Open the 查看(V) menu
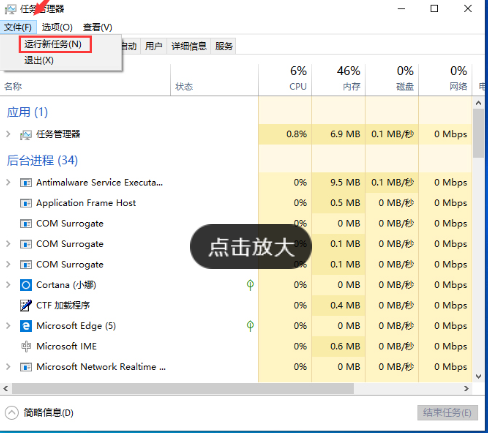The image size is (488, 433). point(98,27)
